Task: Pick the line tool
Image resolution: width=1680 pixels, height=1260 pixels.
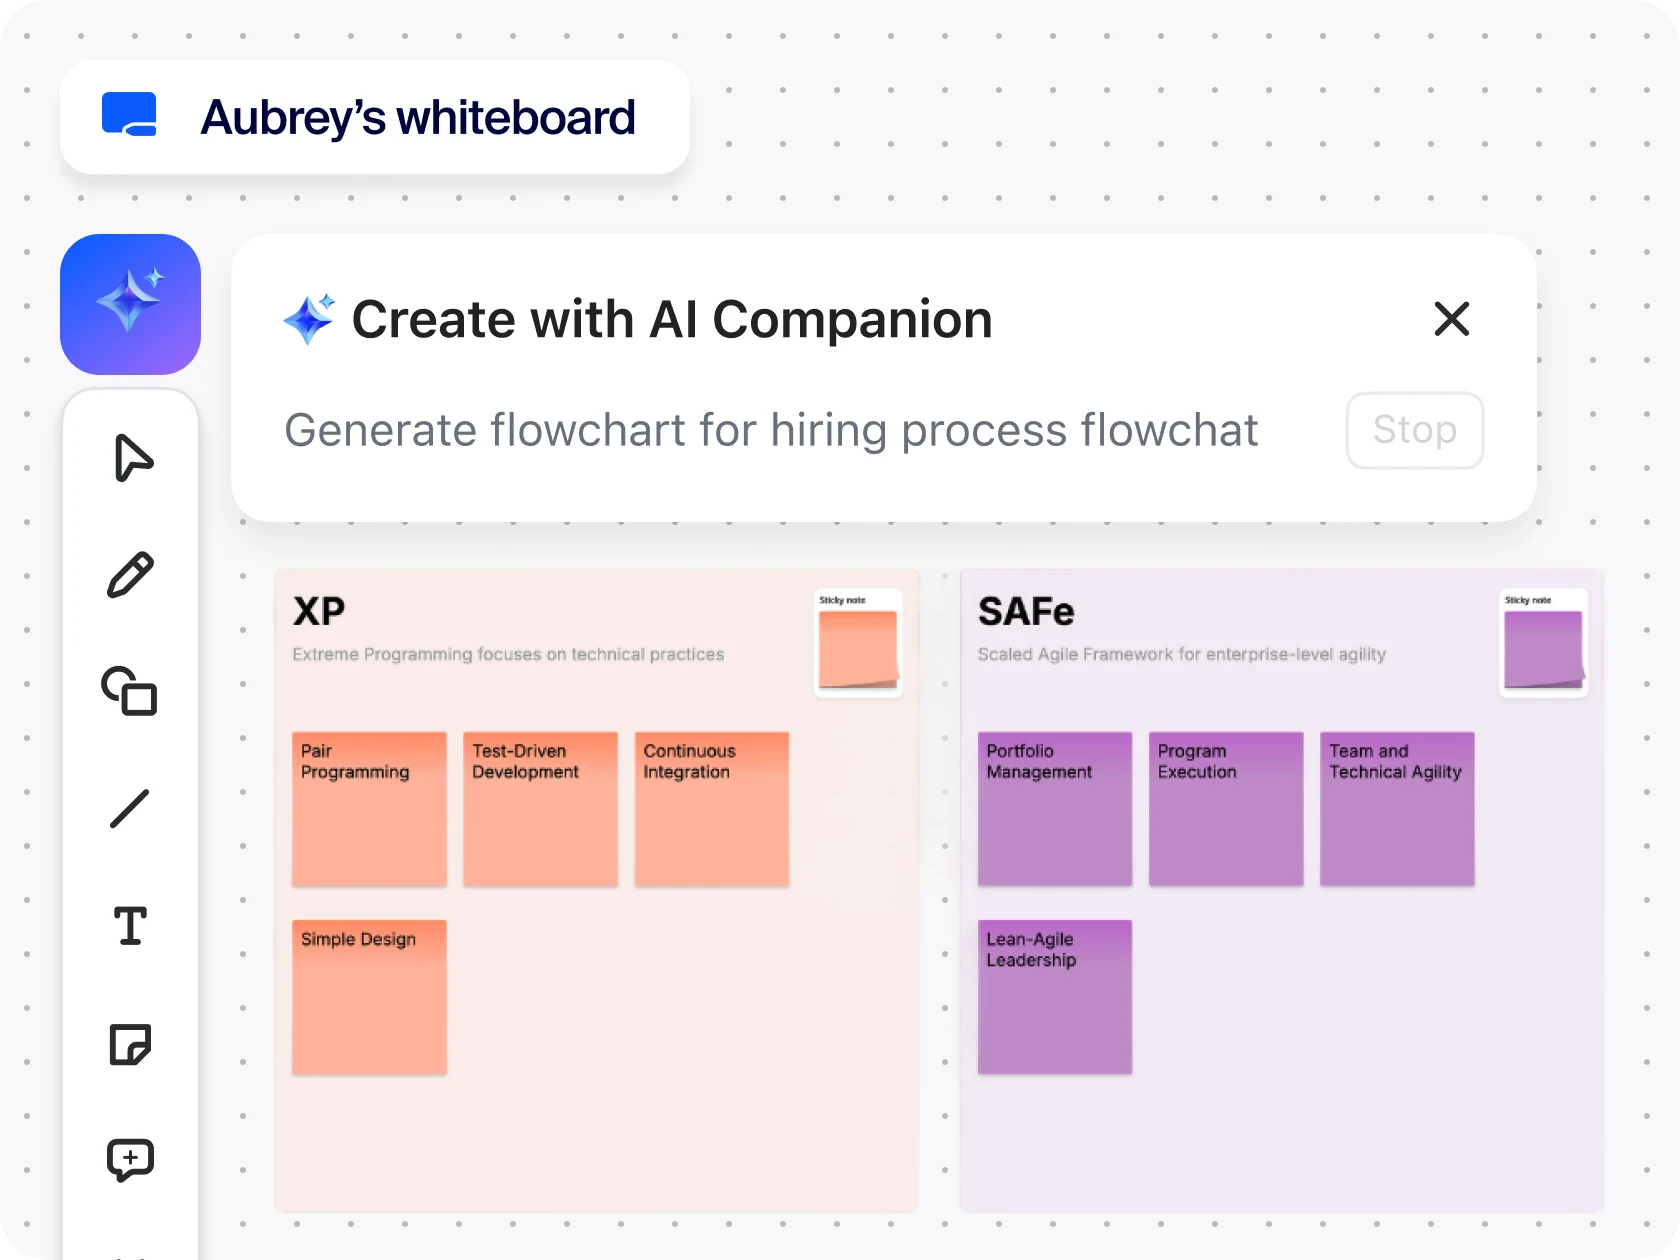Action: click(130, 808)
